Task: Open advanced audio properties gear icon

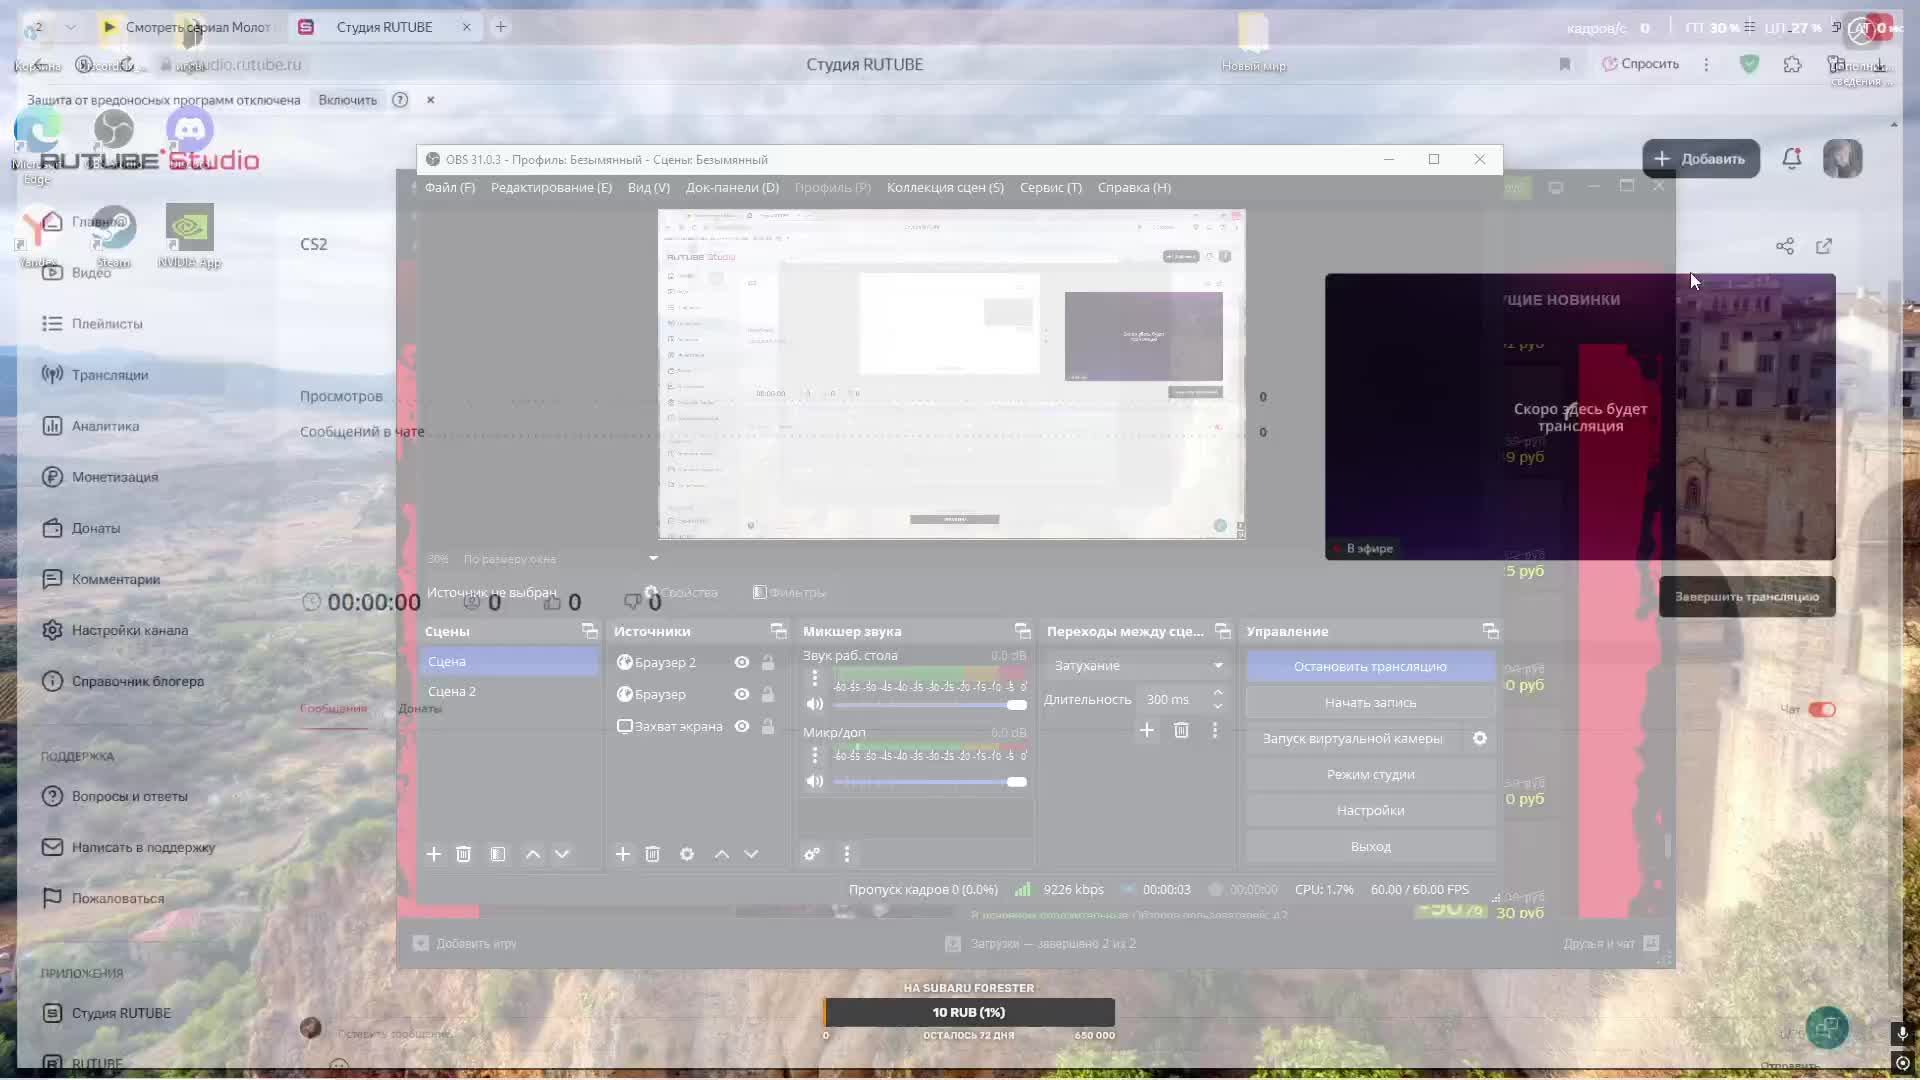Action: coord(812,854)
